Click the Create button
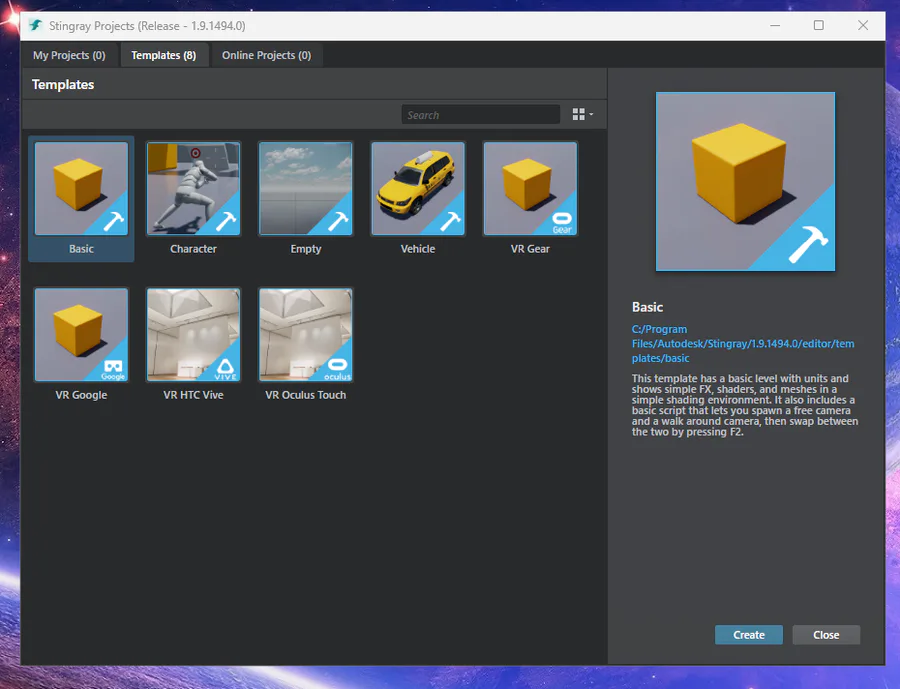Image resolution: width=900 pixels, height=689 pixels. pyautogui.click(x=748, y=635)
